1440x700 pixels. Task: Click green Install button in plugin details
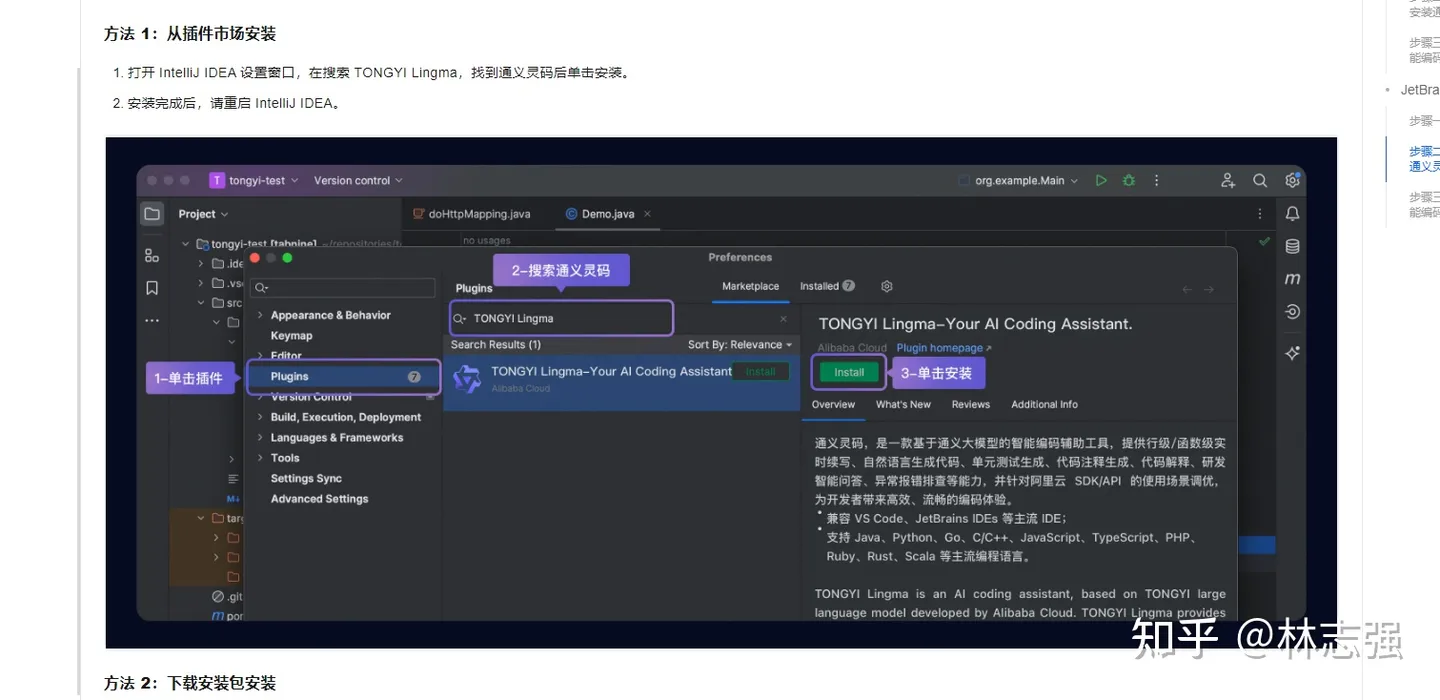pyautogui.click(x=849, y=372)
